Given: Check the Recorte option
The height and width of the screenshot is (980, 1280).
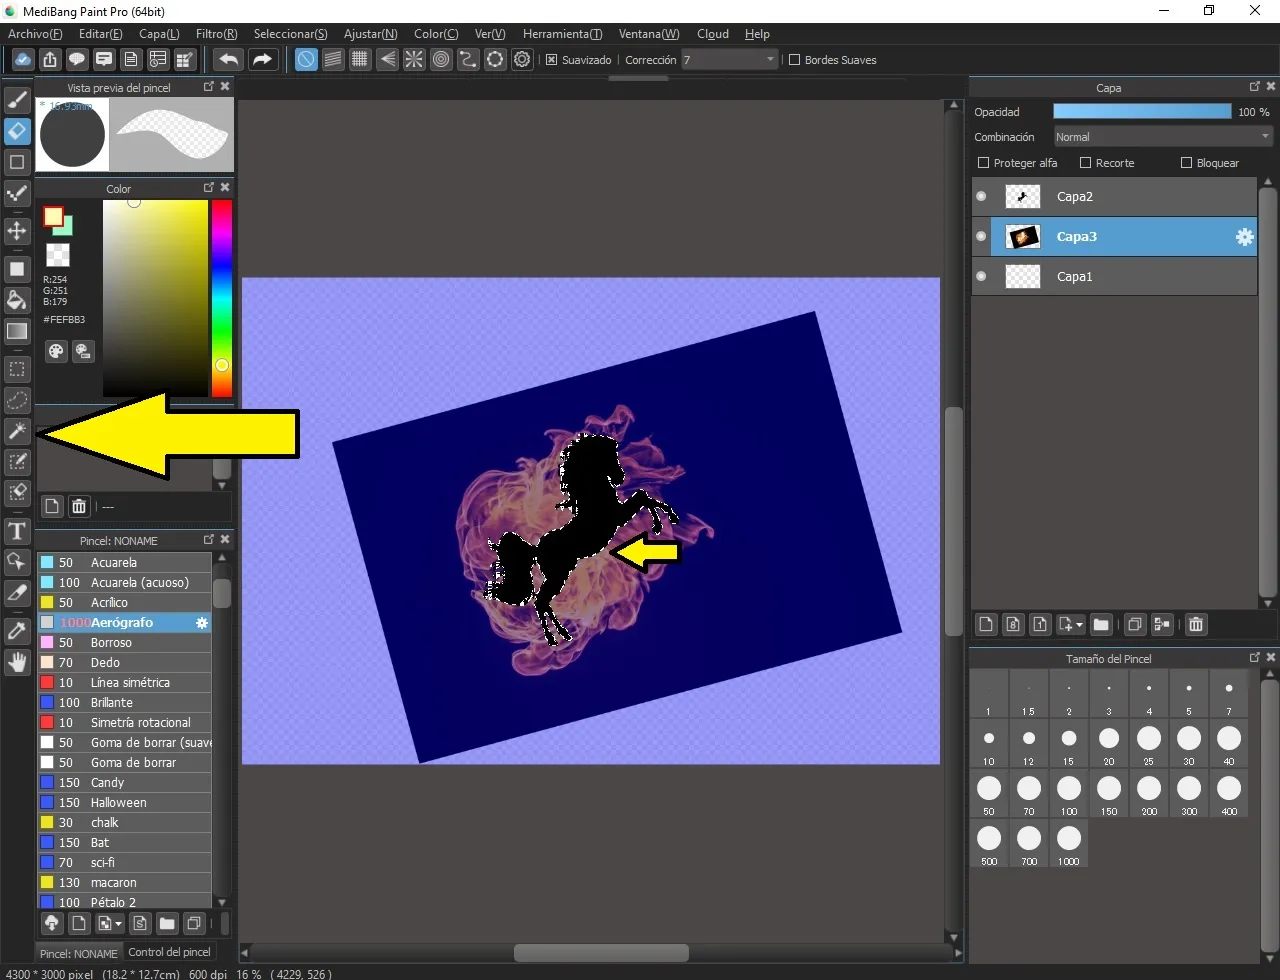Looking at the screenshot, I should tap(1085, 163).
